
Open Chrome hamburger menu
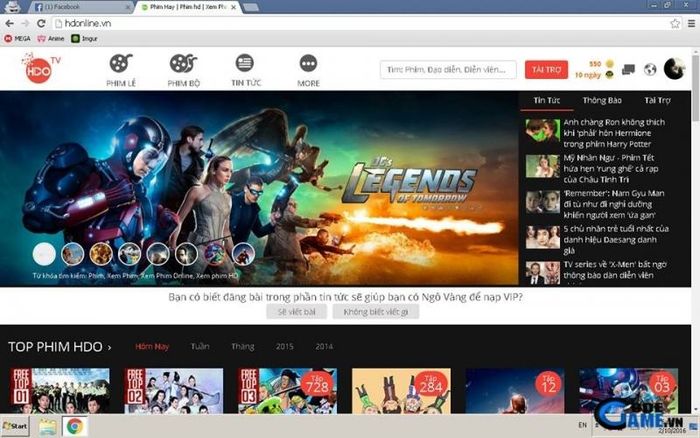click(x=692, y=23)
